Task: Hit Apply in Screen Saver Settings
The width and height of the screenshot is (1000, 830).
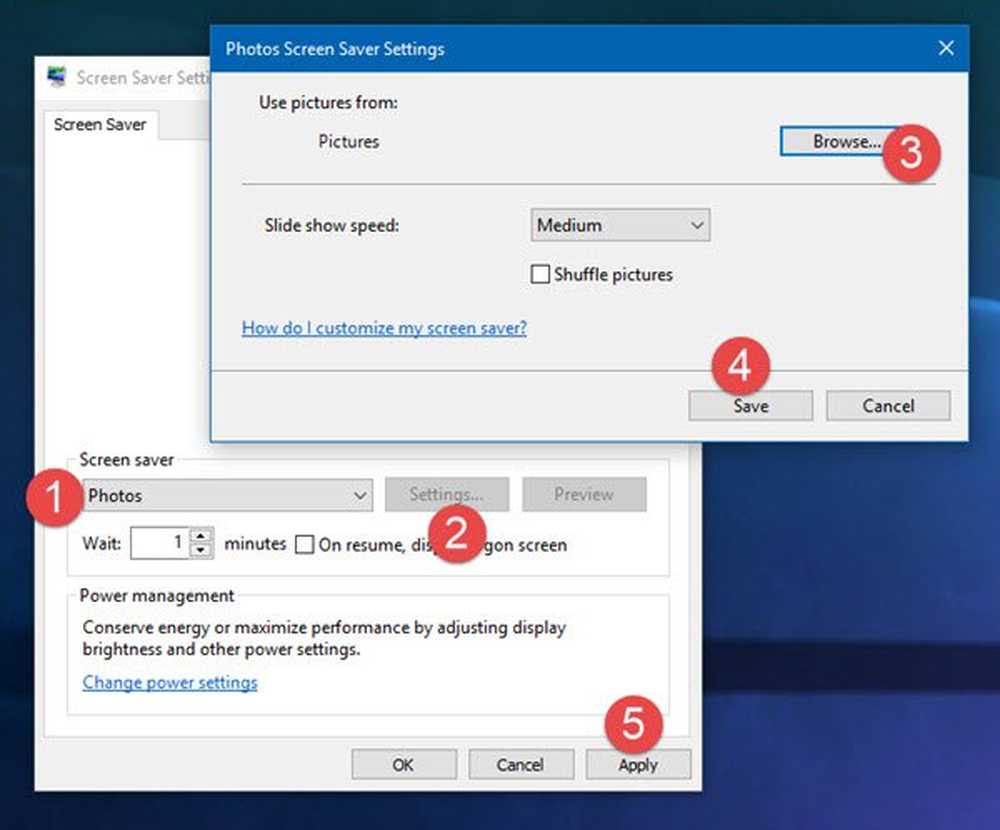Action: coord(638,765)
